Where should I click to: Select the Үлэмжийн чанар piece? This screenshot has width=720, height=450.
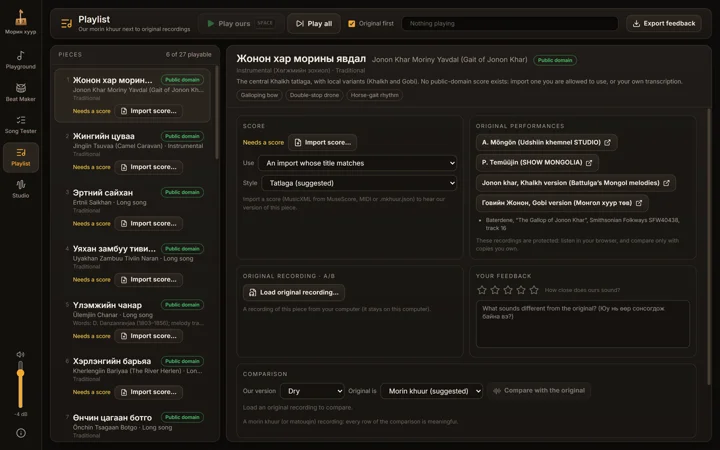tap(132, 321)
